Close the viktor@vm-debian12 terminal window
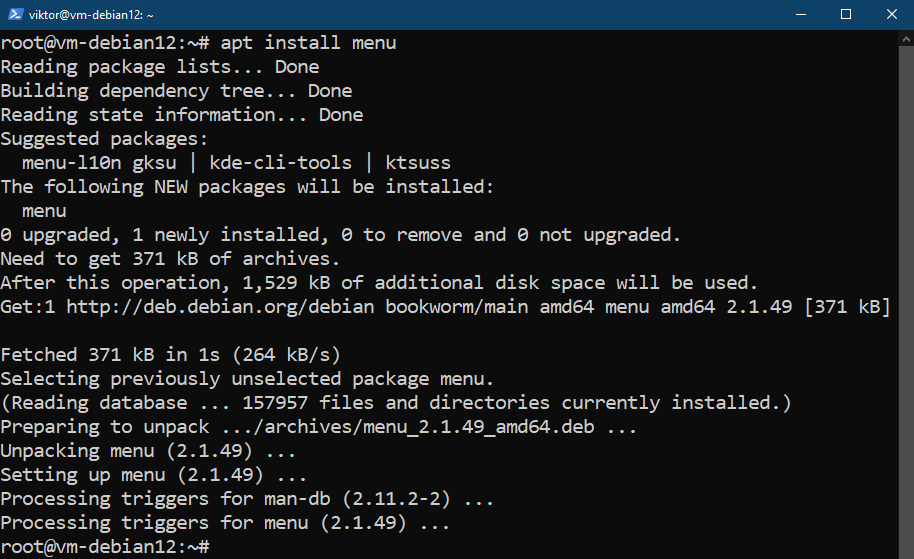Viewport: 914px width, 559px height. click(x=891, y=15)
